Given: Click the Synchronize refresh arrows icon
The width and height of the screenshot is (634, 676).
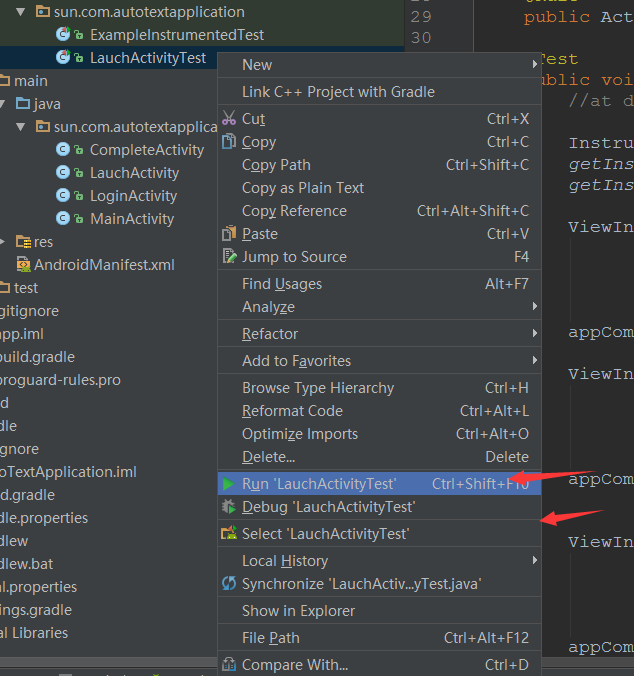Looking at the screenshot, I should tap(229, 583).
